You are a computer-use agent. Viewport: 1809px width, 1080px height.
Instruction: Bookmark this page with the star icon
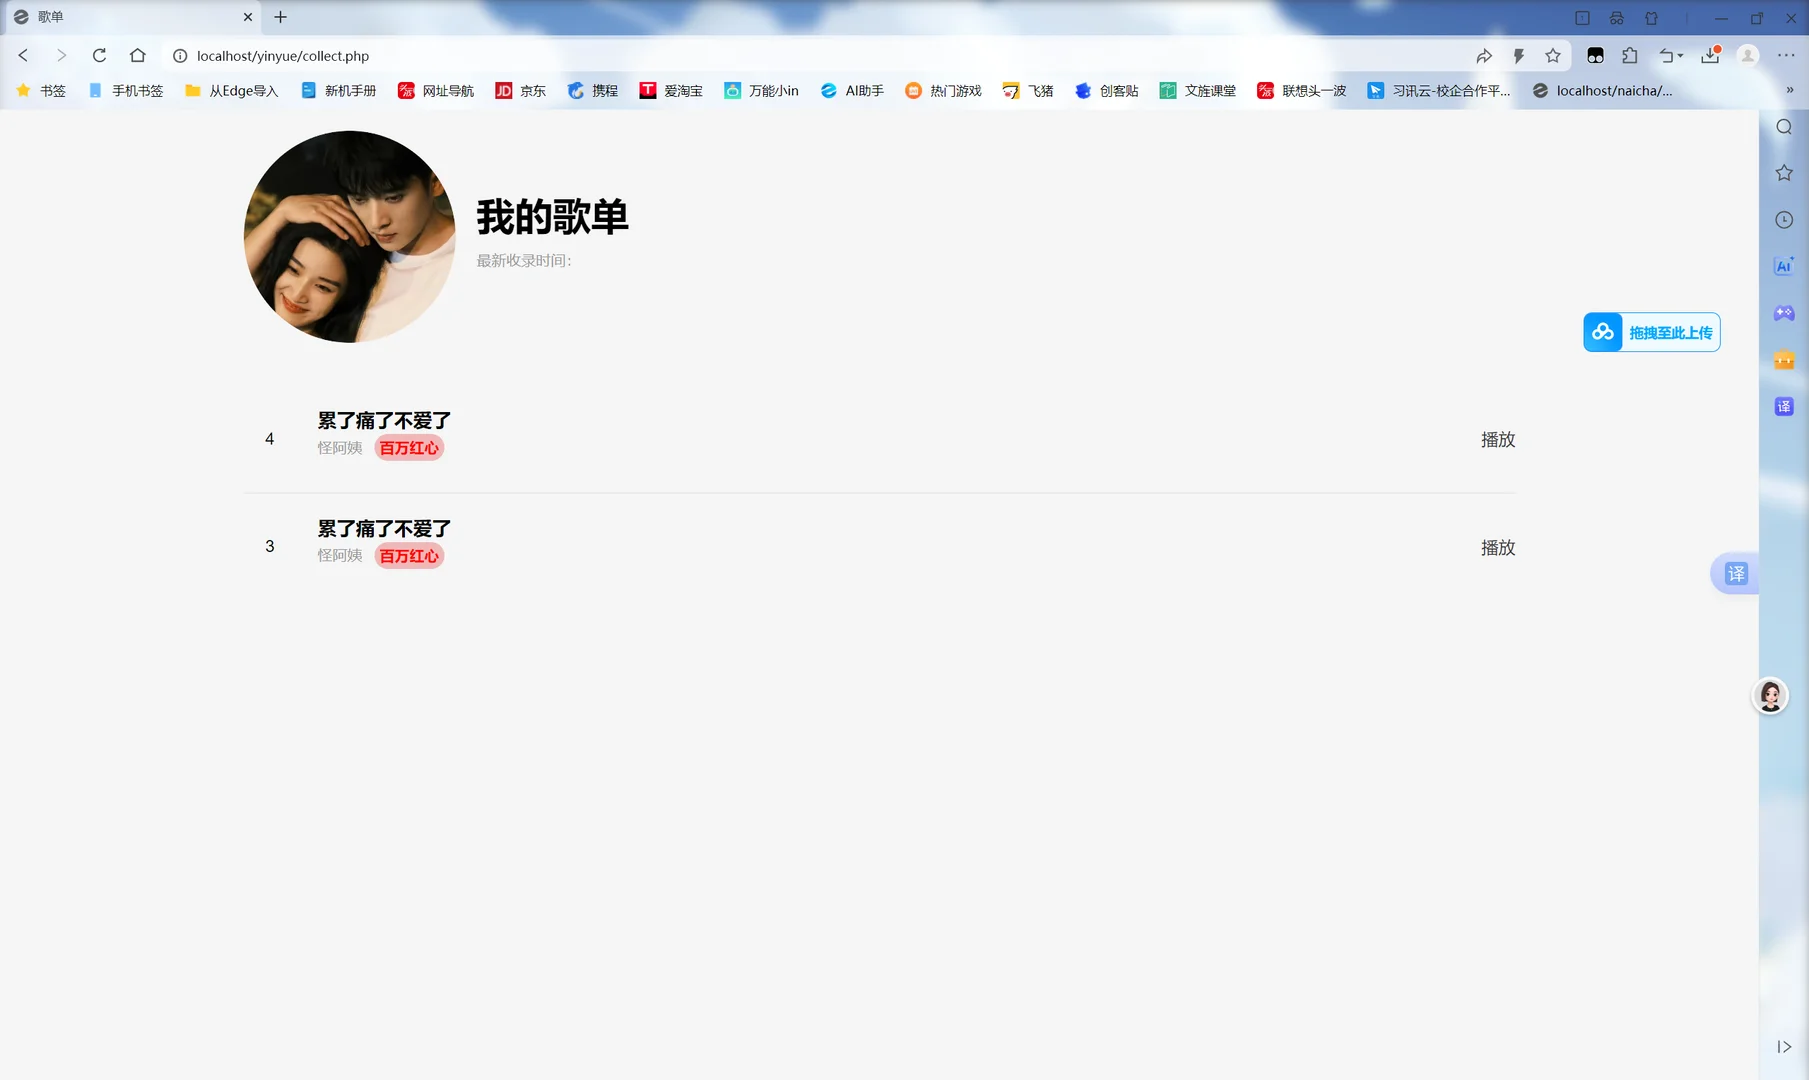[1553, 56]
